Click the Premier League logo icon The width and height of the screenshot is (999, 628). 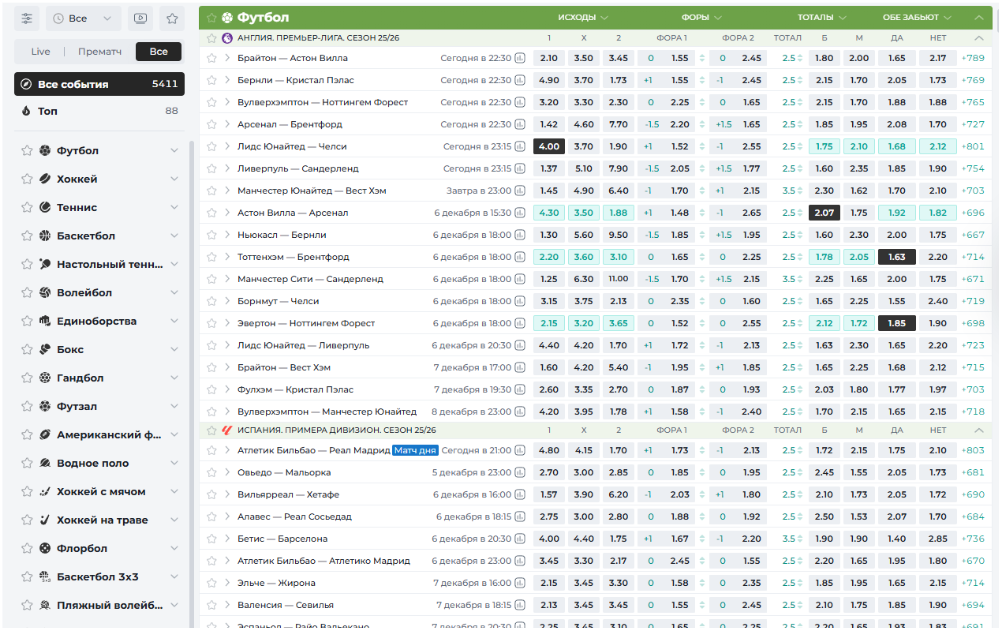click(x=227, y=38)
